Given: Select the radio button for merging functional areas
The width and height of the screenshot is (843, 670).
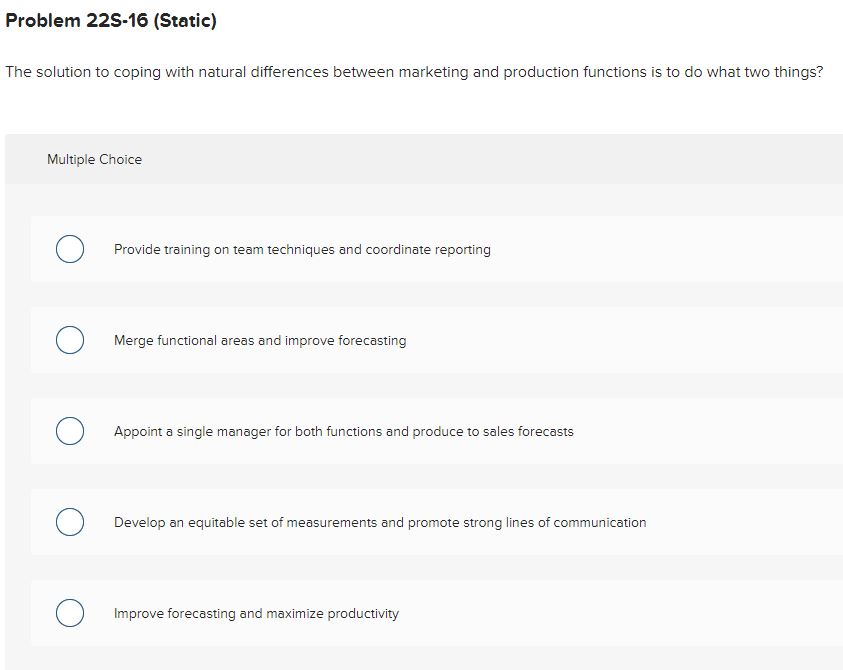Looking at the screenshot, I should click(x=69, y=340).
